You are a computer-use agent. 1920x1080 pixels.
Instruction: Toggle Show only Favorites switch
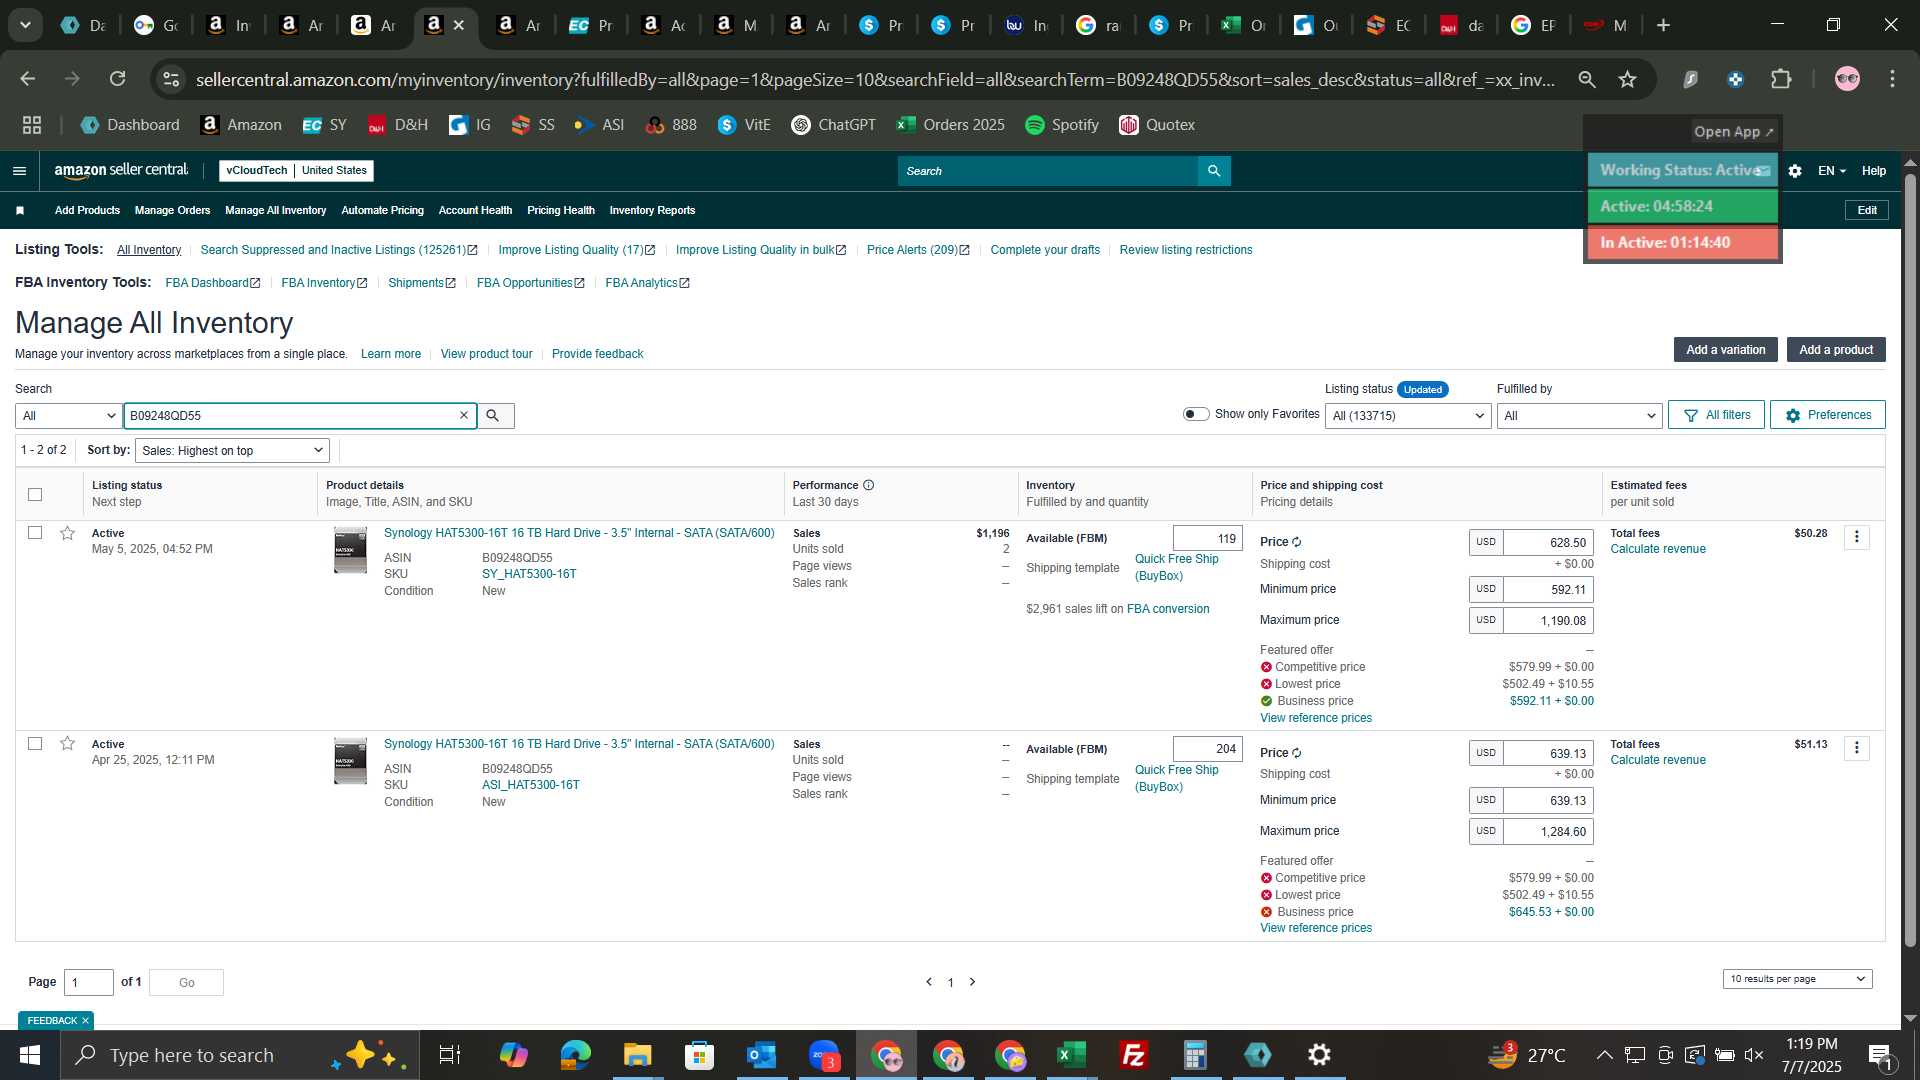1196,414
